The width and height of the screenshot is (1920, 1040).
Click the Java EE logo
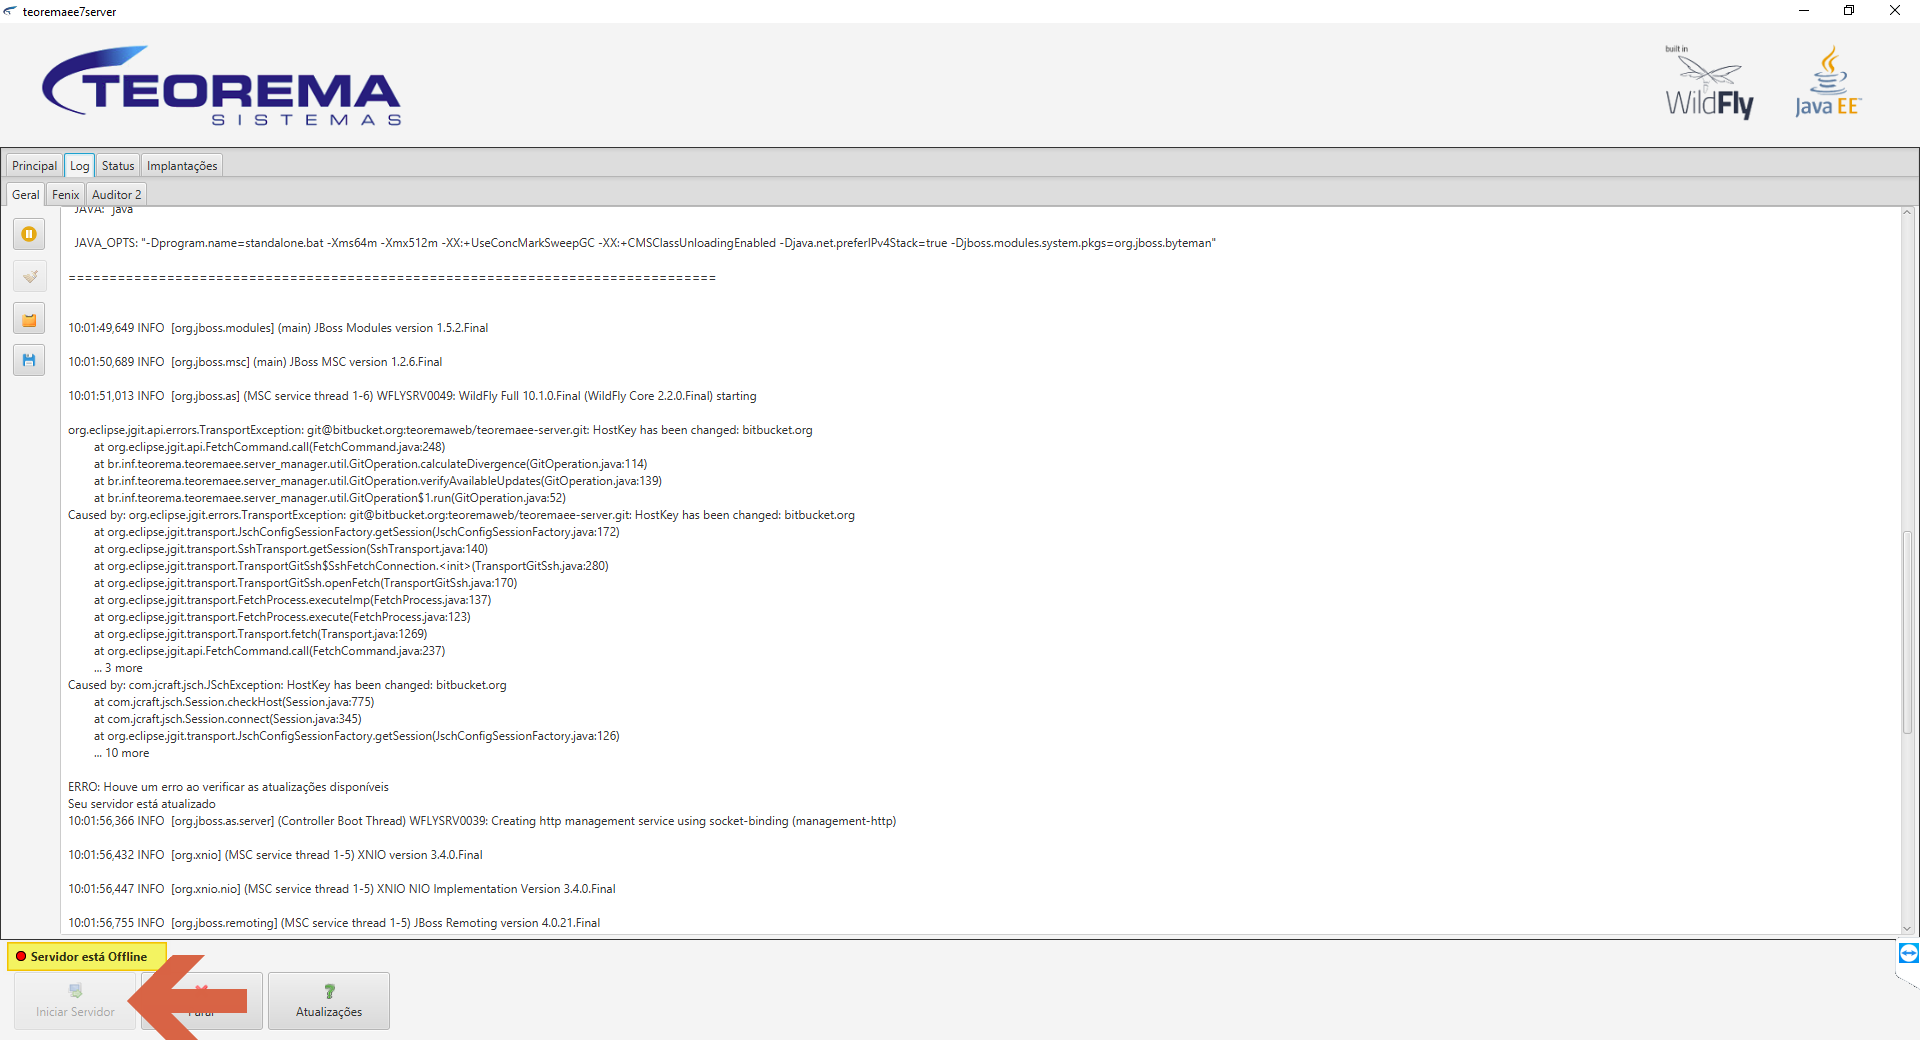(x=1828, y=82)
